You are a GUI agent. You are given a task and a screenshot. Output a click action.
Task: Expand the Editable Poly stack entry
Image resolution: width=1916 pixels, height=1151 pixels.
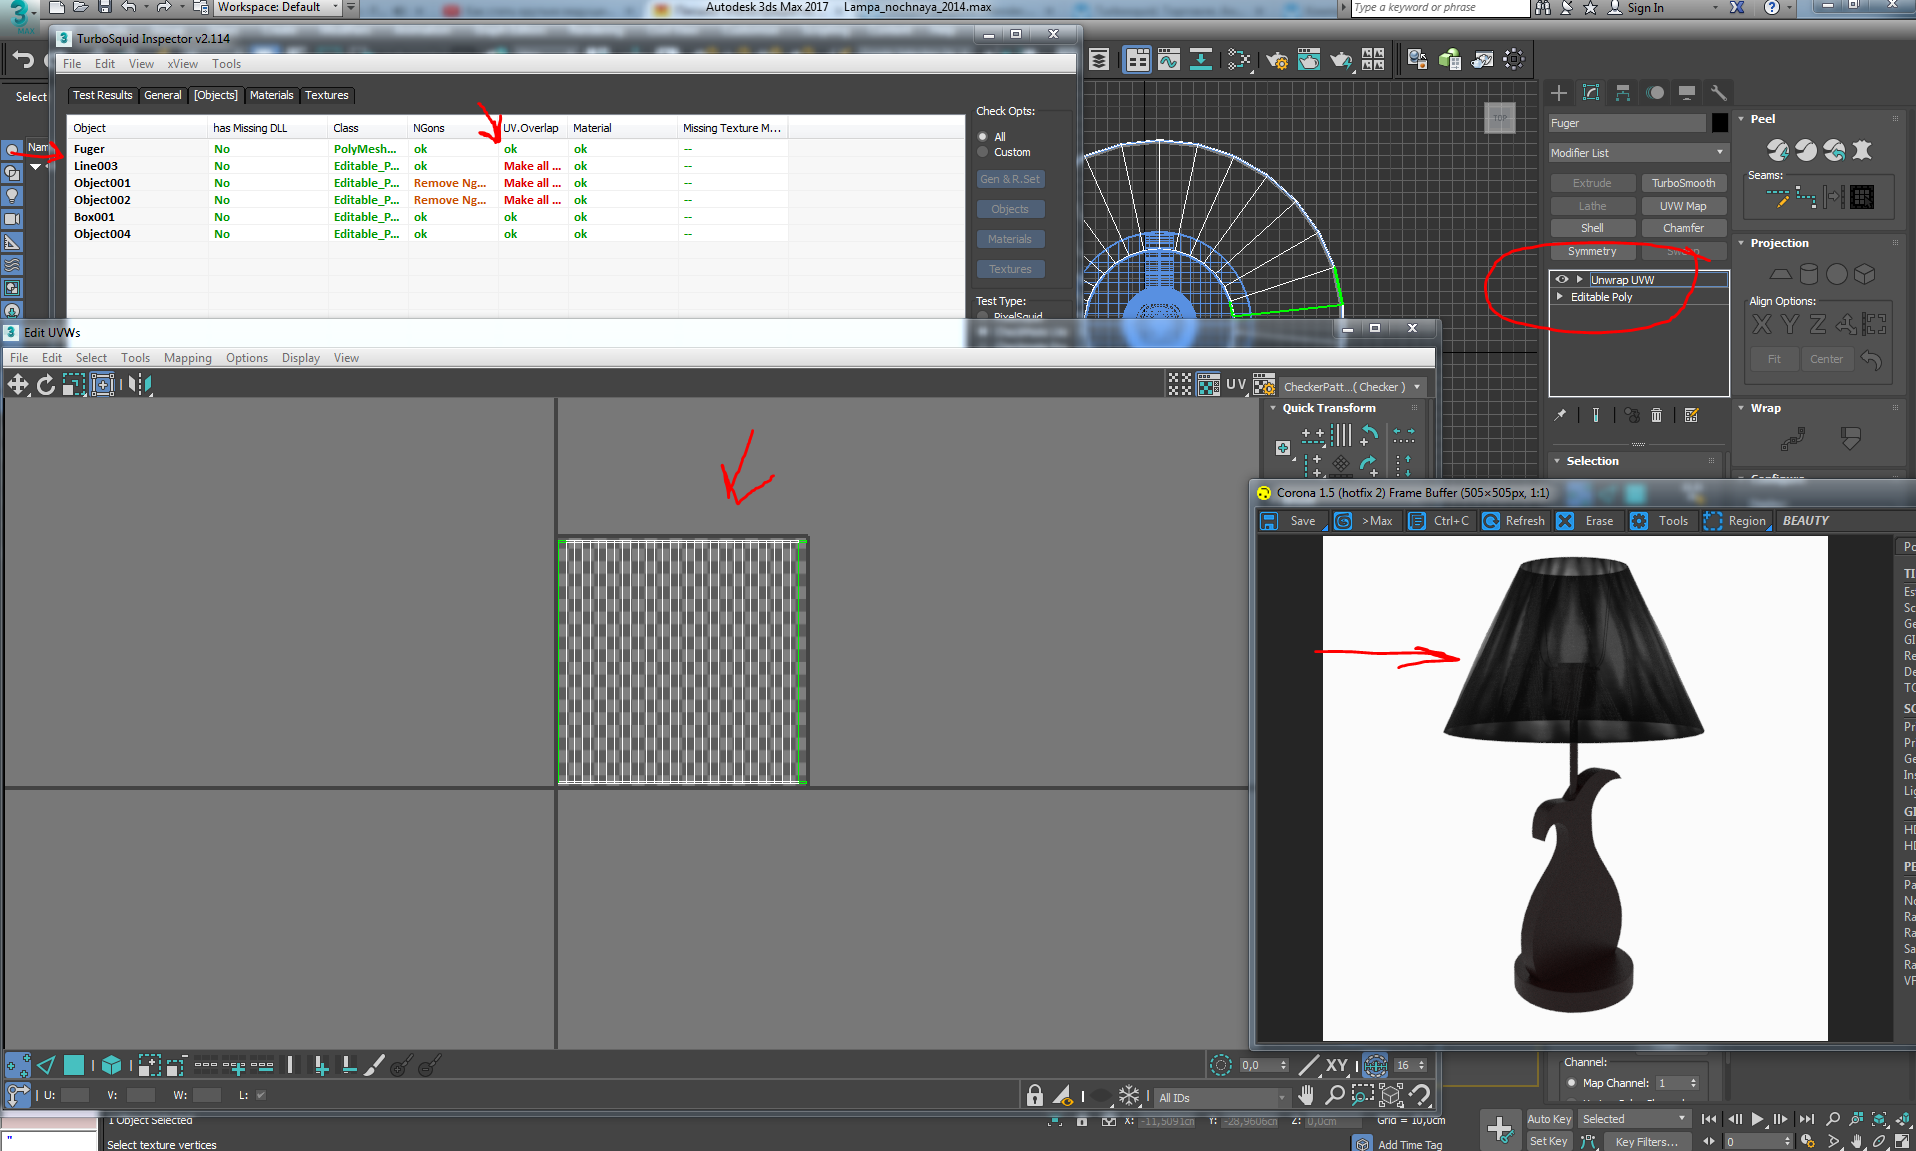[x=1560, y=297]
